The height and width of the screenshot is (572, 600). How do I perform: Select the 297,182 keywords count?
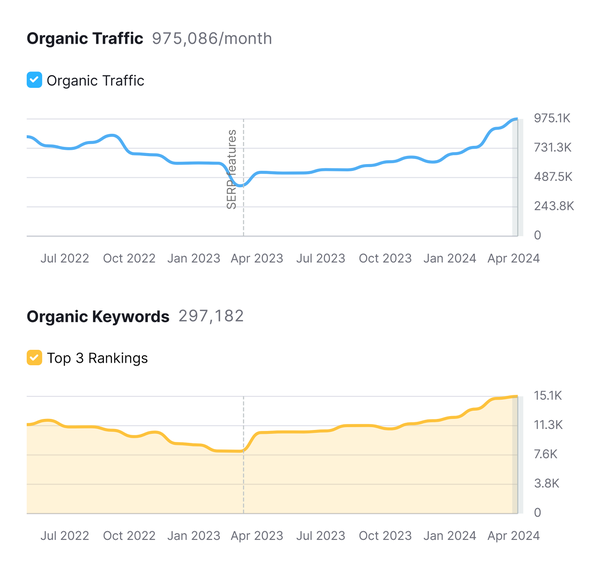pyautogui.click(x=211, y=316)
